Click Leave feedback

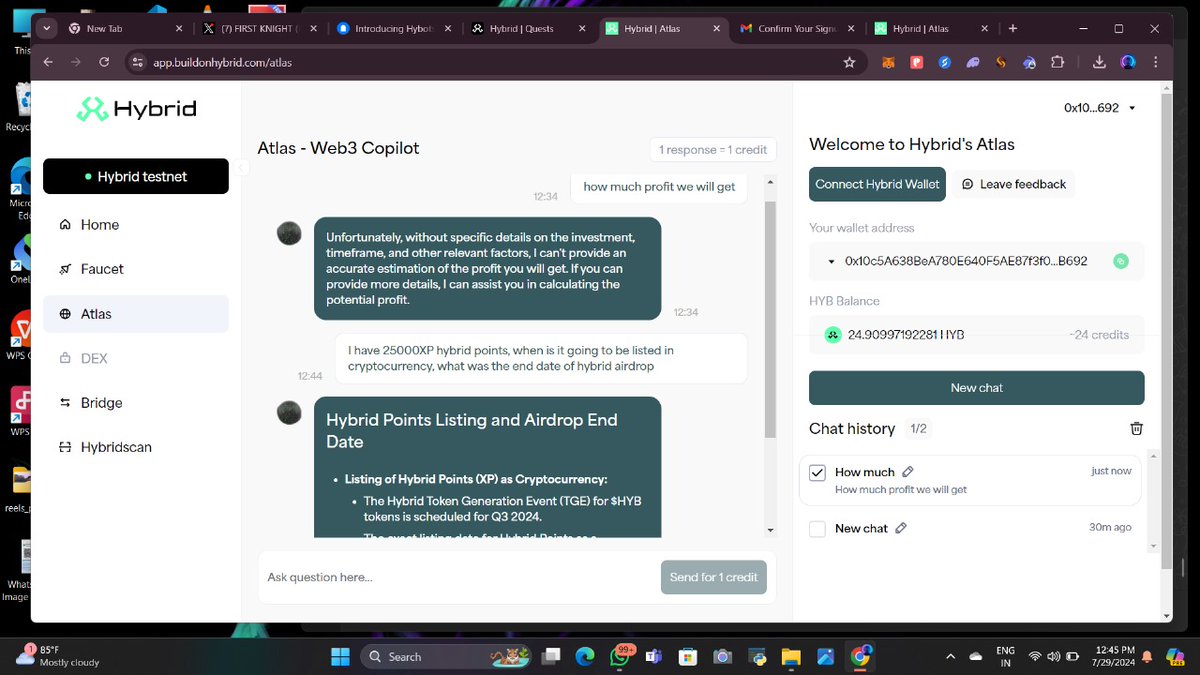click(x=1014, y=184)
